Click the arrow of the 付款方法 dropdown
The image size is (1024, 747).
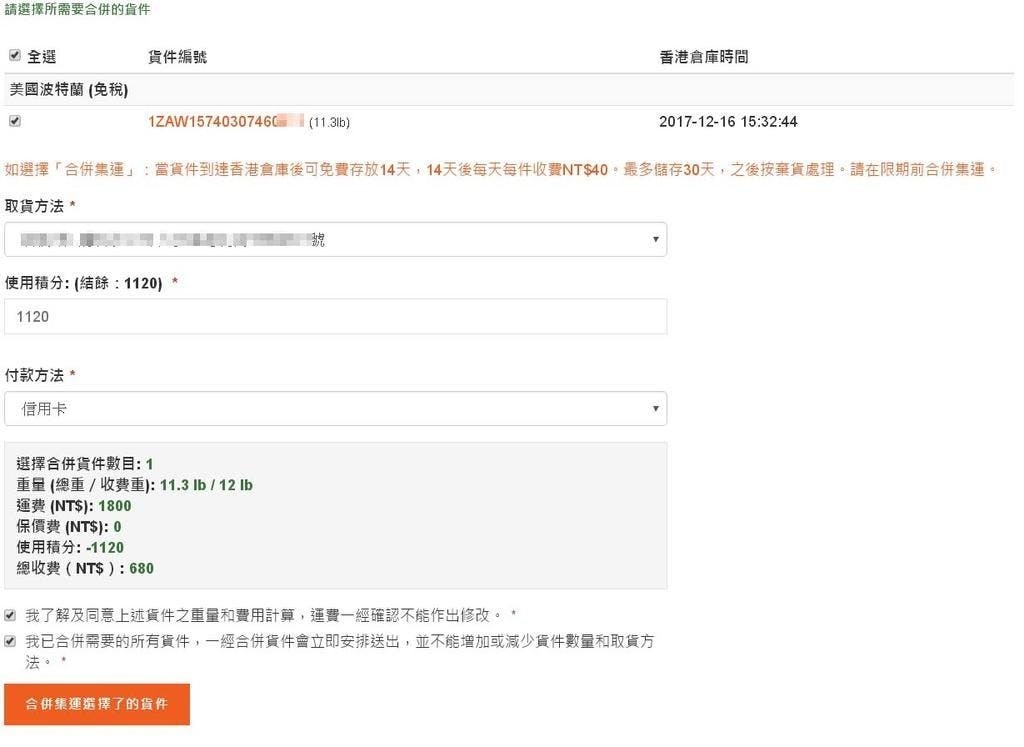pos(655,409)
